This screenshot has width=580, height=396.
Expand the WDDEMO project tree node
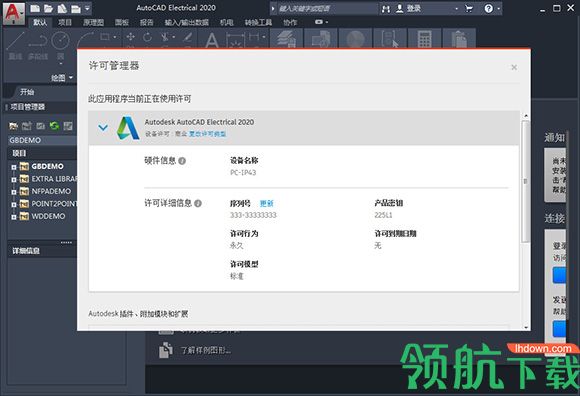[x=14, y=217]
